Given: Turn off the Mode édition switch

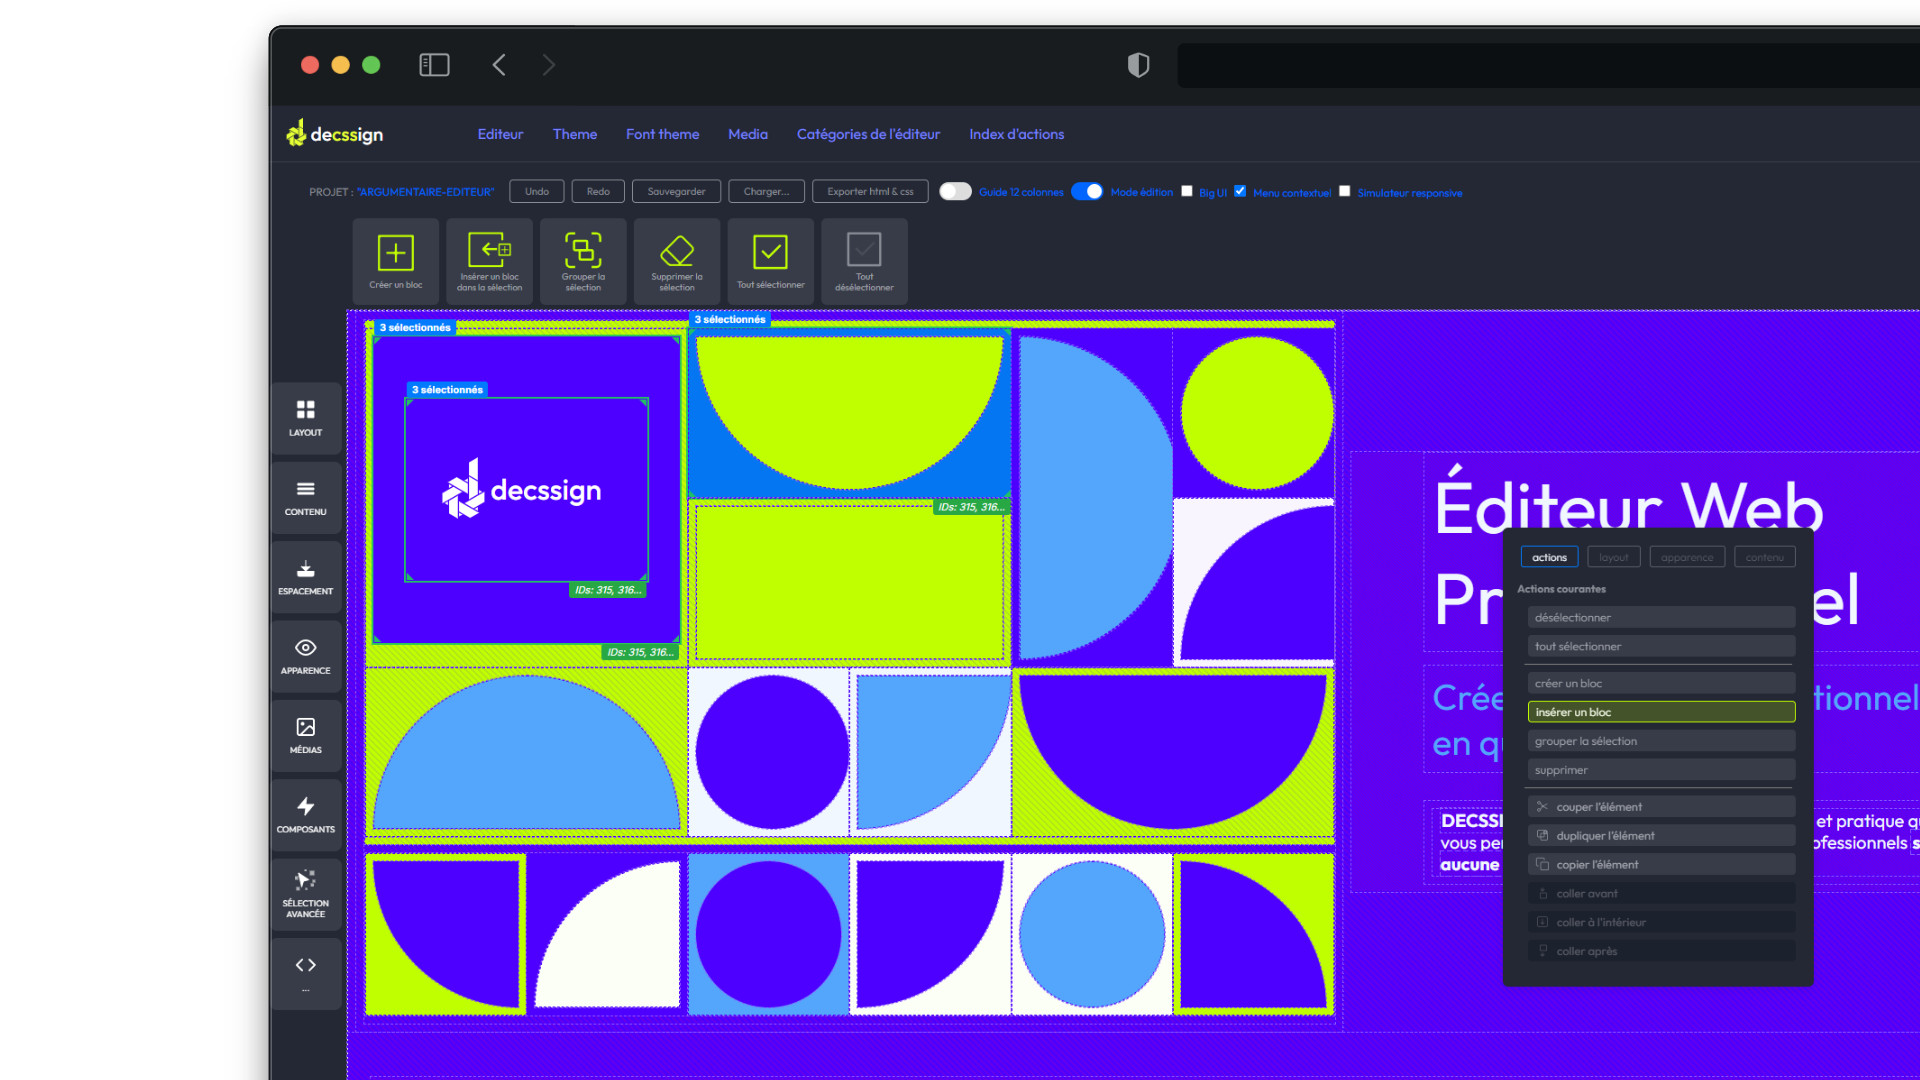Looking at the screenshot, I should click(1087, 192).
